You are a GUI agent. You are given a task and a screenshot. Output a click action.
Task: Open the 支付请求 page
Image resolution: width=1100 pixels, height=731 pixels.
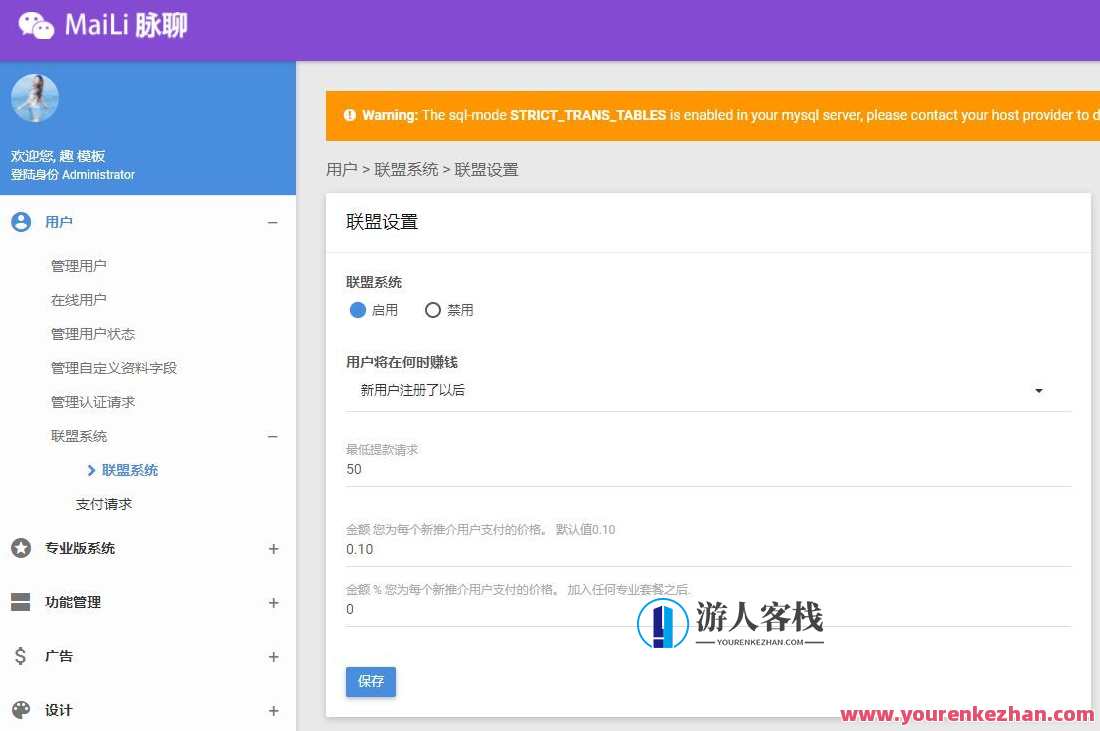coord(103,503)
